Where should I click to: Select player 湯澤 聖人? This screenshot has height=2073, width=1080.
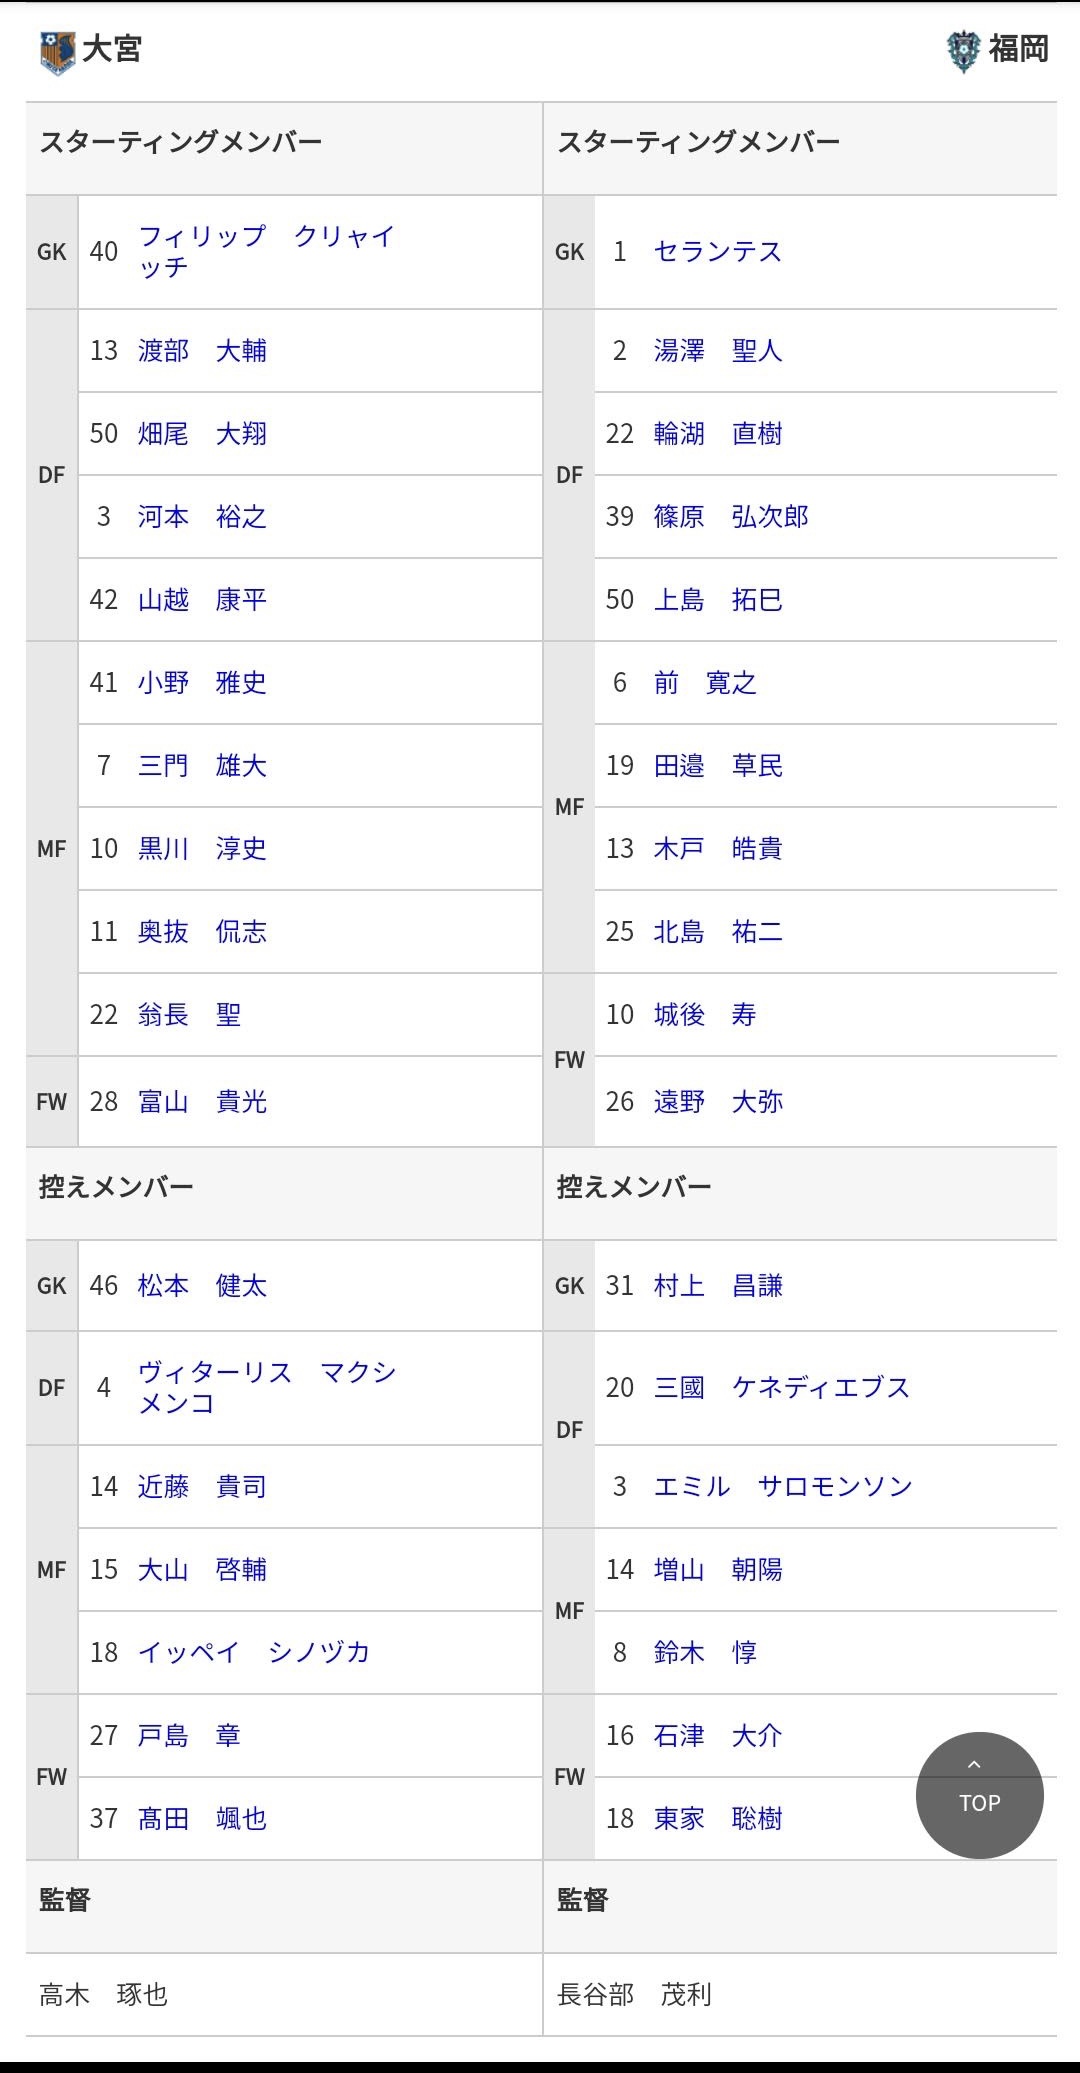(x=718, y=351)
